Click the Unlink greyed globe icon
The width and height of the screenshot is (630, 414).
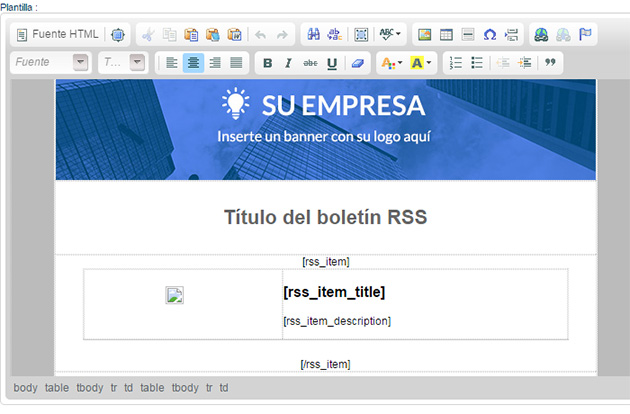(563, 35)
